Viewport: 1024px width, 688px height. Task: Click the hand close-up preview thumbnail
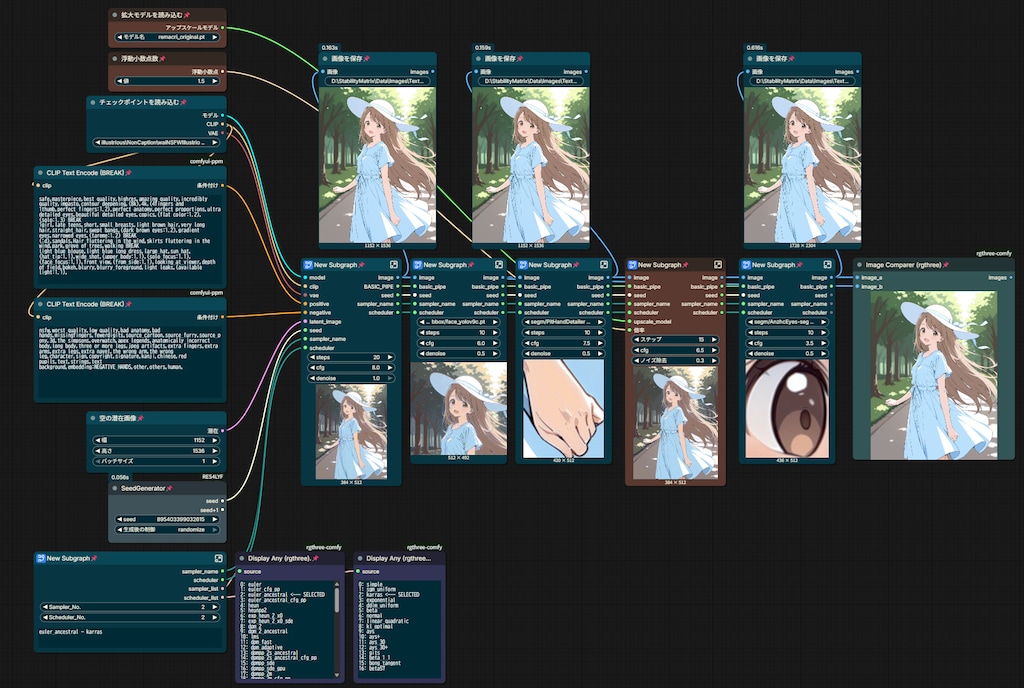point(563,408)
